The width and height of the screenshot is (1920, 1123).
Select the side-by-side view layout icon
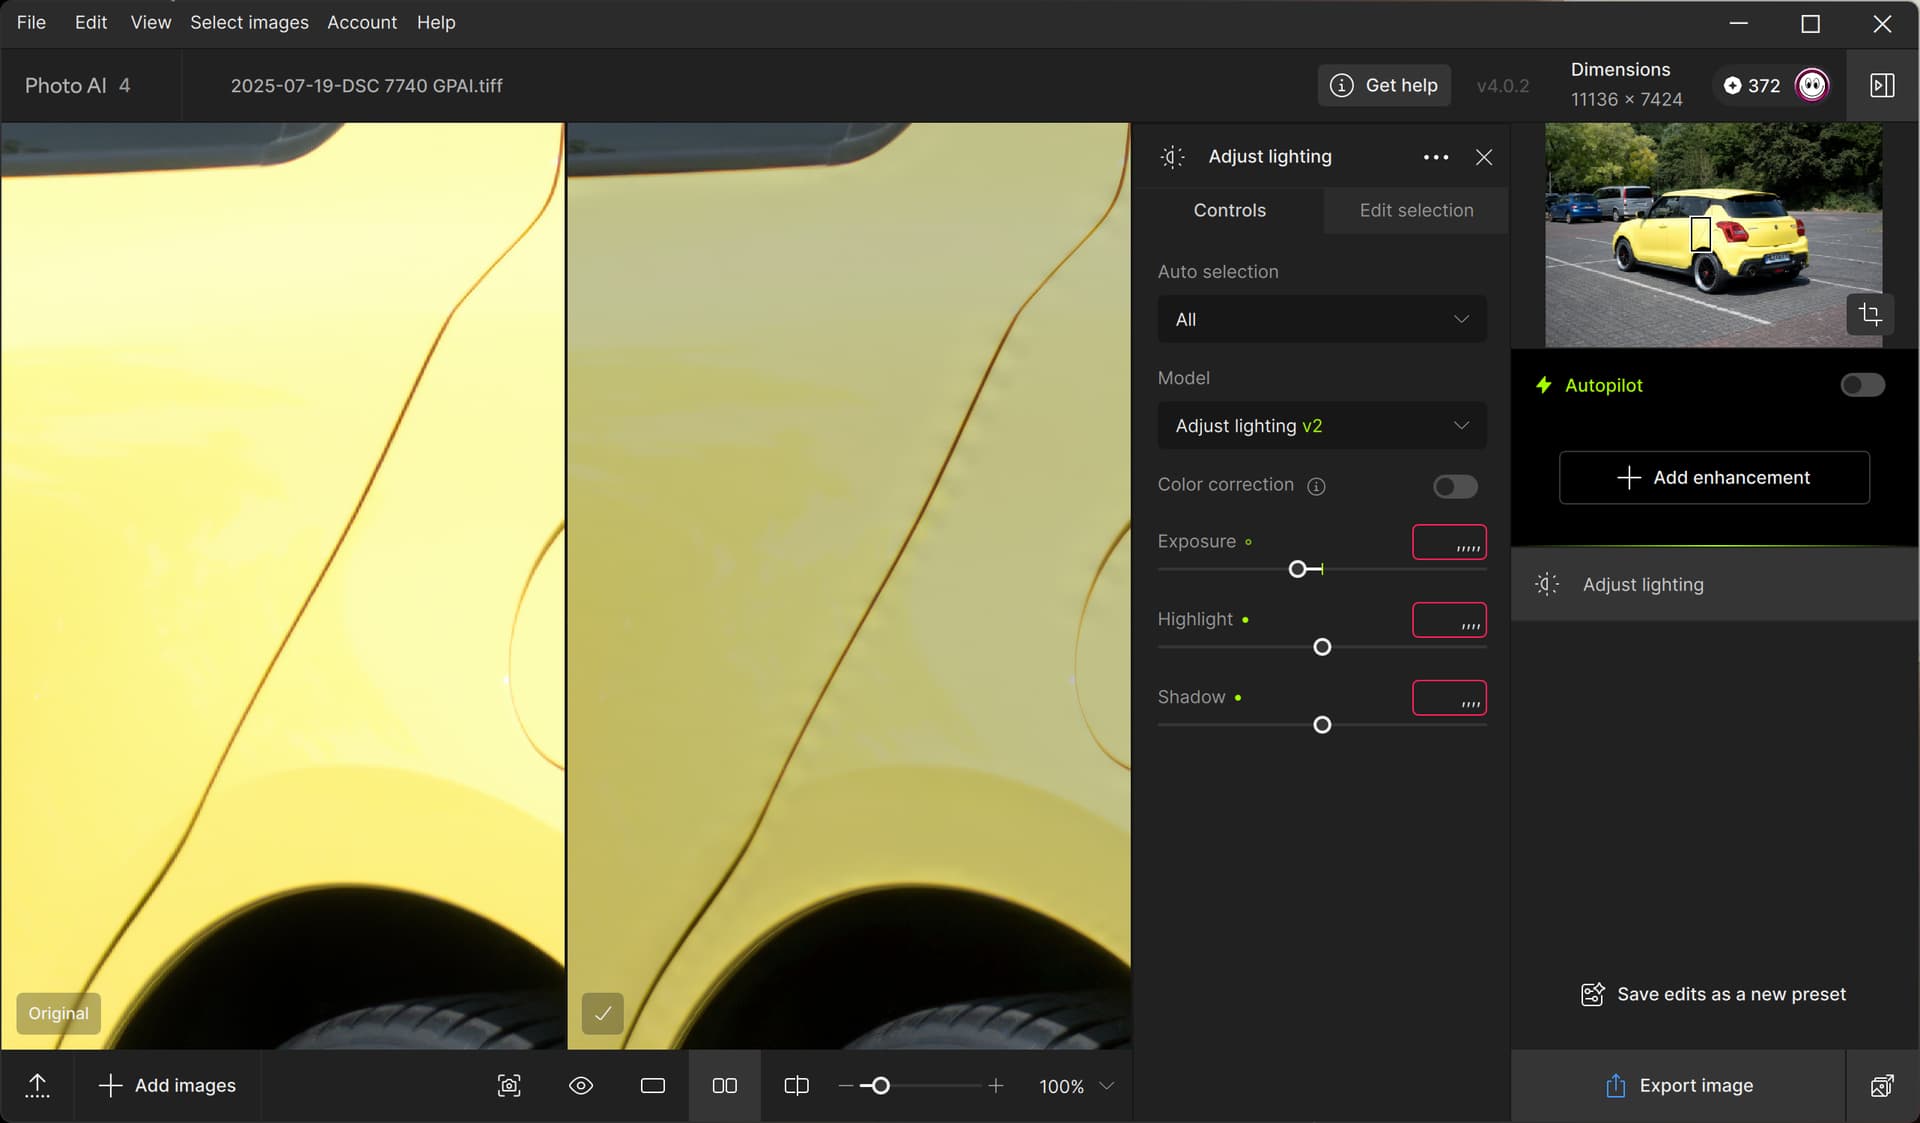tap(725, 1086)
